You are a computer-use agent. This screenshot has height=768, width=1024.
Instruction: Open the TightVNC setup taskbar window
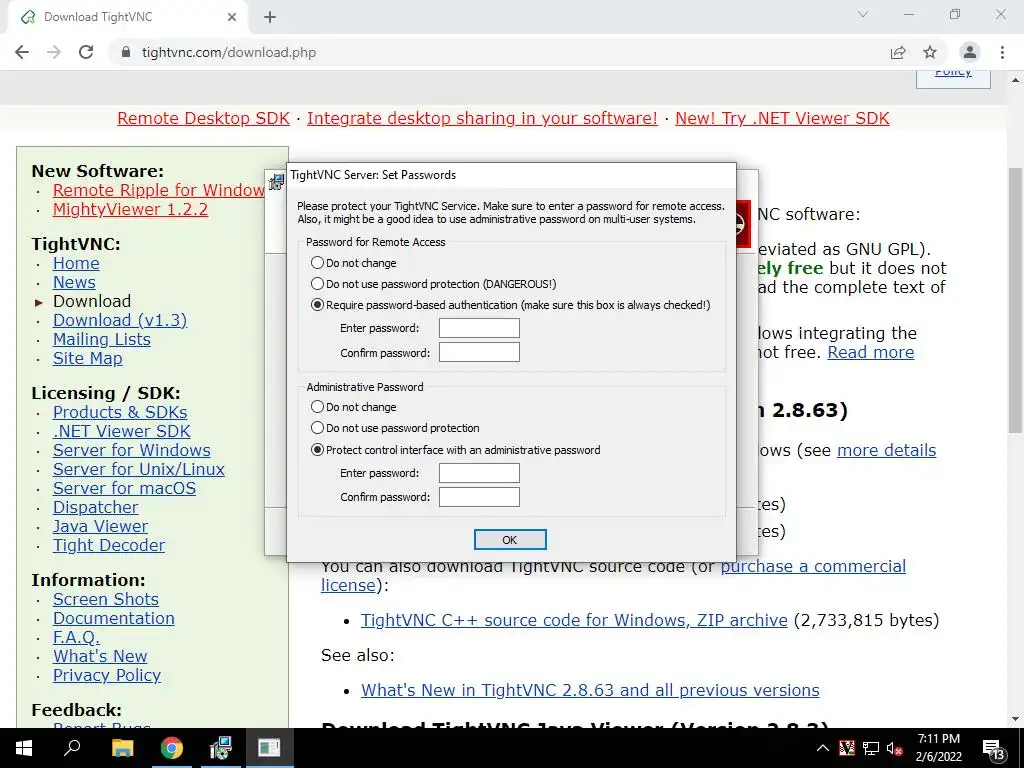coord(270,748)
